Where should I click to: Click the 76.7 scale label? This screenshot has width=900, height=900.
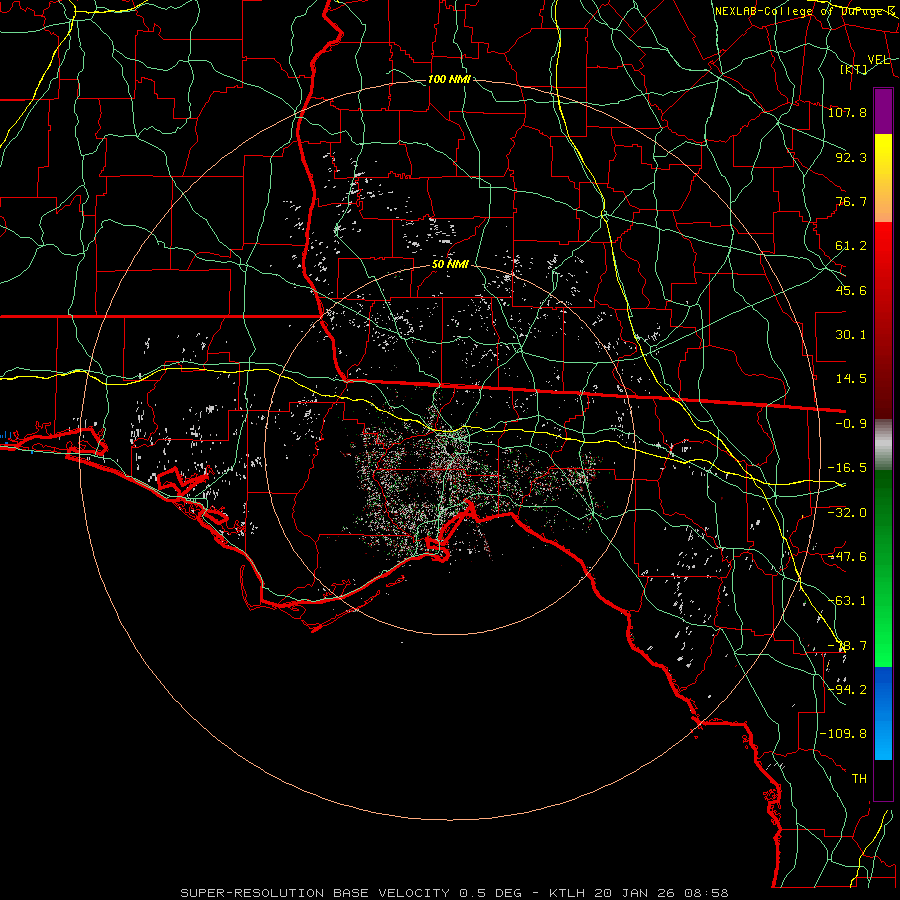(x=851, y=201)
